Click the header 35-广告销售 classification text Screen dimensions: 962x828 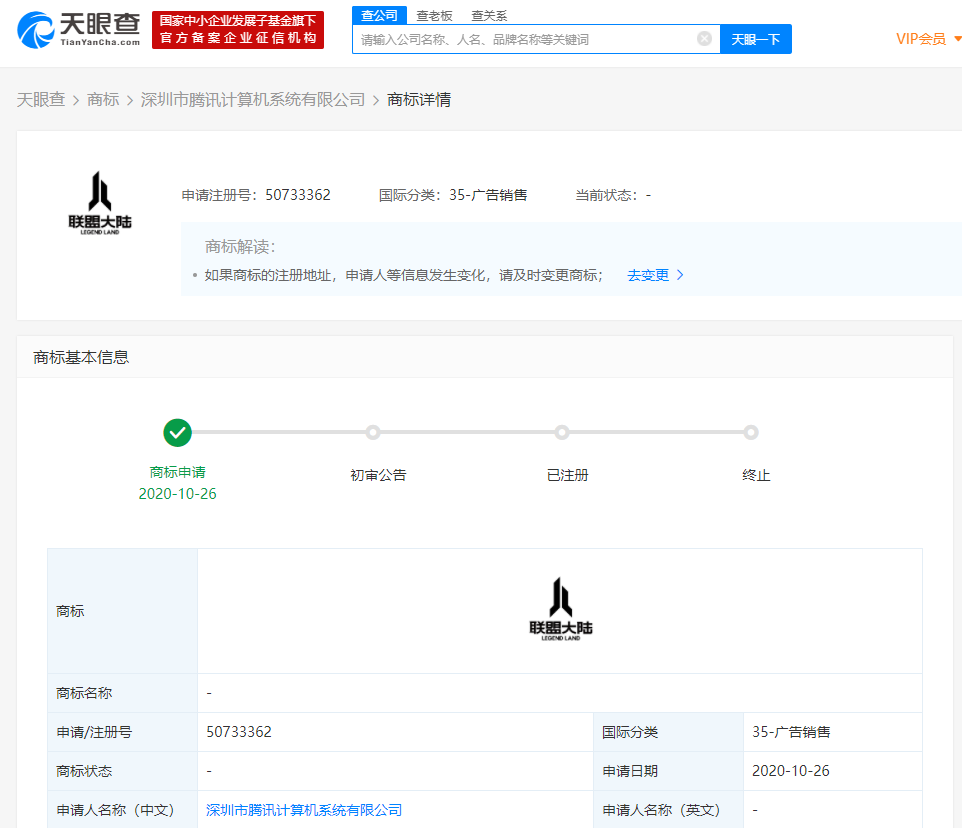pyautogui.click(x=488, y=195)
